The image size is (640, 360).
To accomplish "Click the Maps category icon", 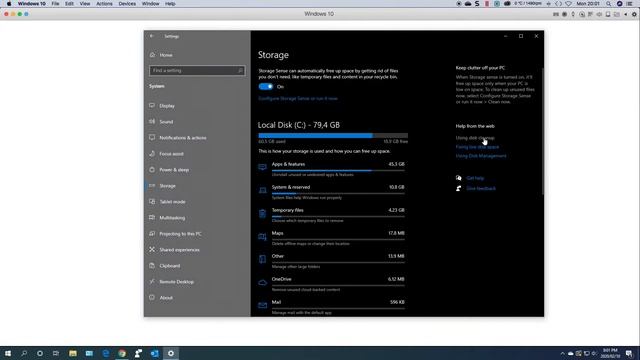I will (262, 236).
